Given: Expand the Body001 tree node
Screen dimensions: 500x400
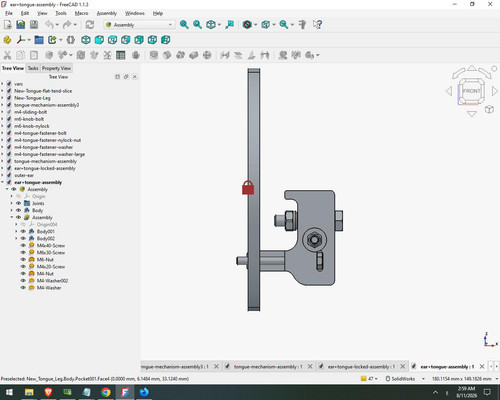Looking at the screenshot, I should [x=17, y=231].
